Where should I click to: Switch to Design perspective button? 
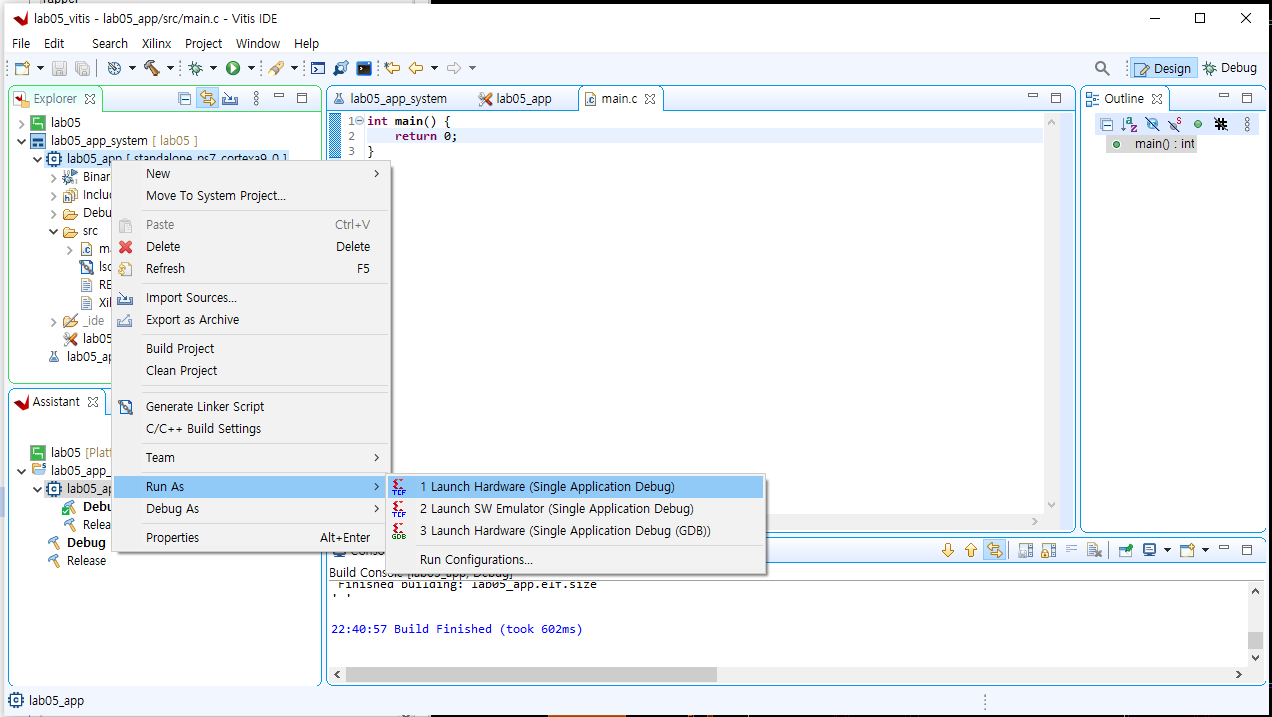point(1162,68)
